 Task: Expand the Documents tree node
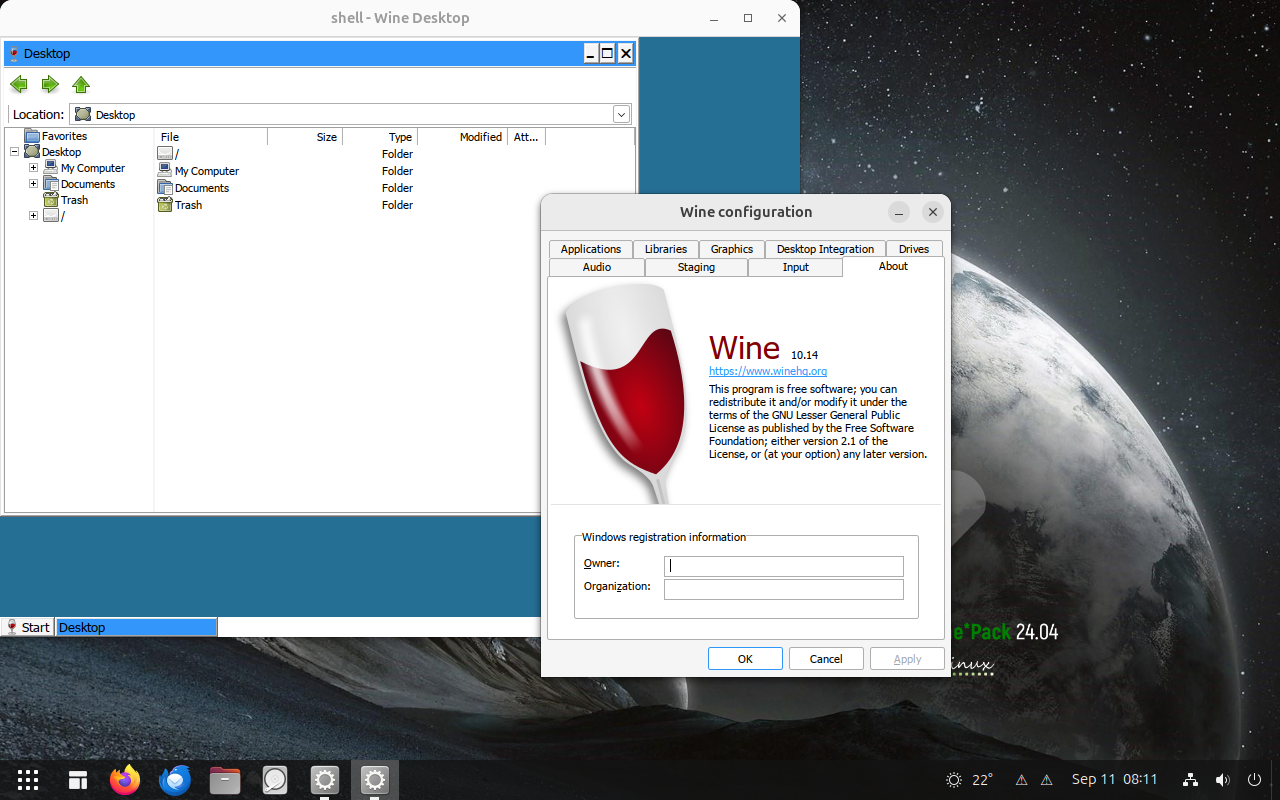(x=33, y=184)
